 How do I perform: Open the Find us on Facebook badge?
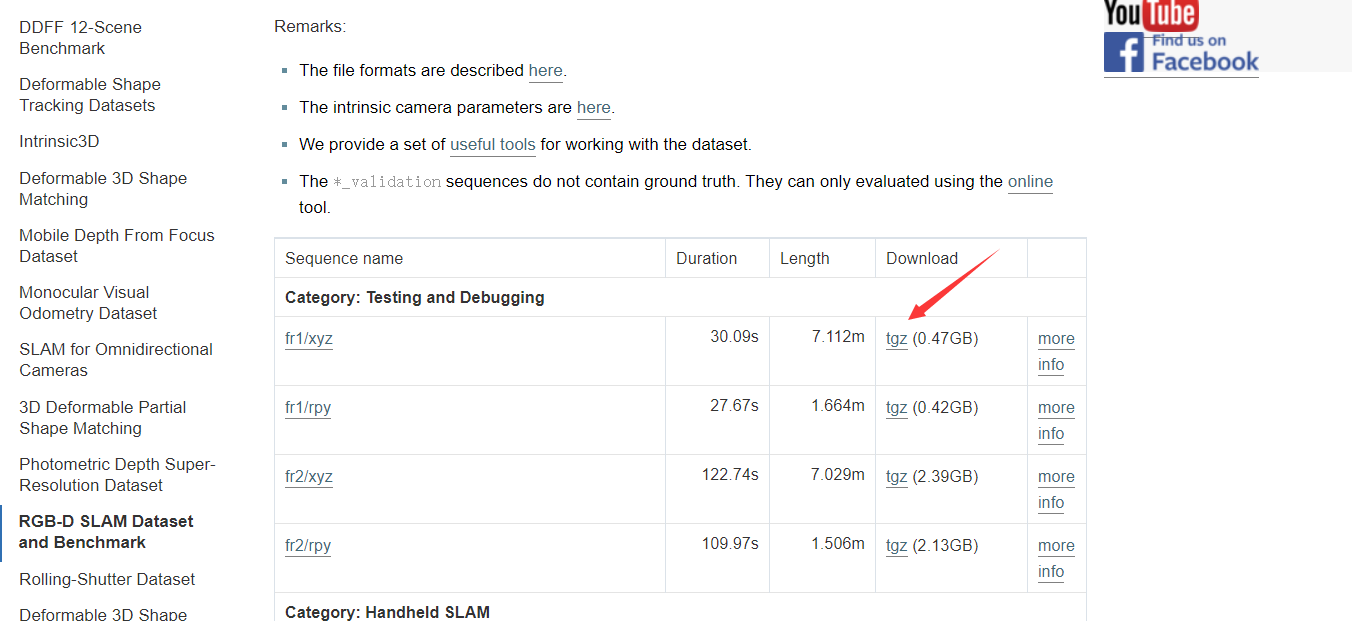1181,53
